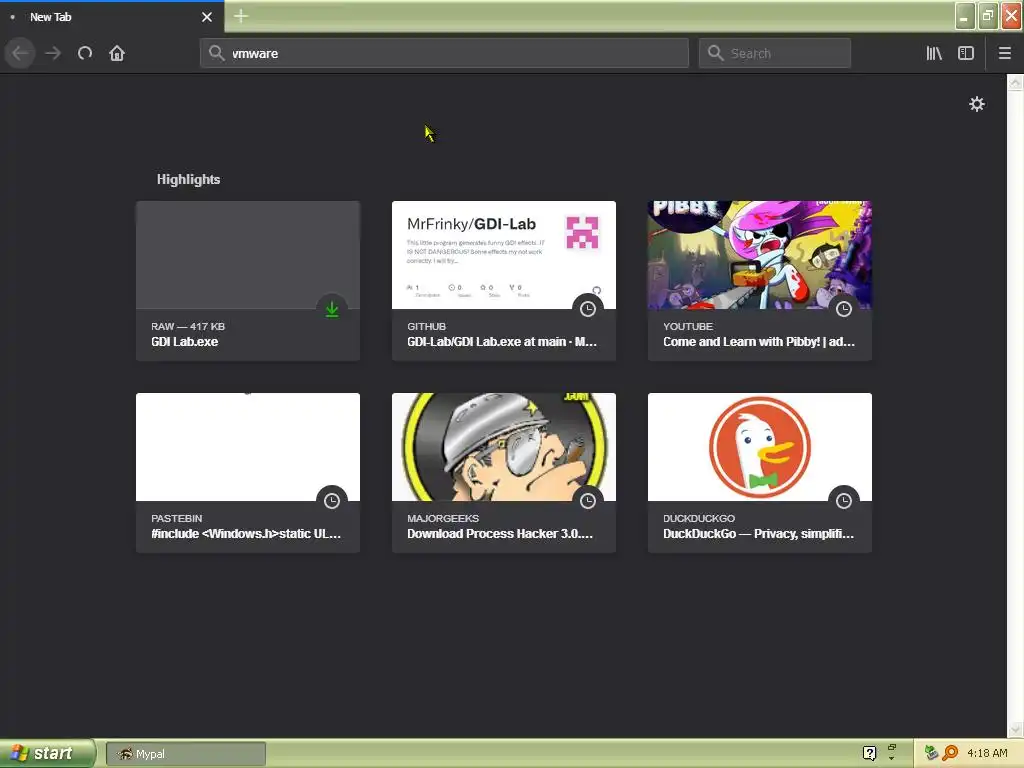Viewport: 1024px width, 768px height.
Task: Open the DuckDuckGo logo thumbnail
Action: tap(760, 447)
